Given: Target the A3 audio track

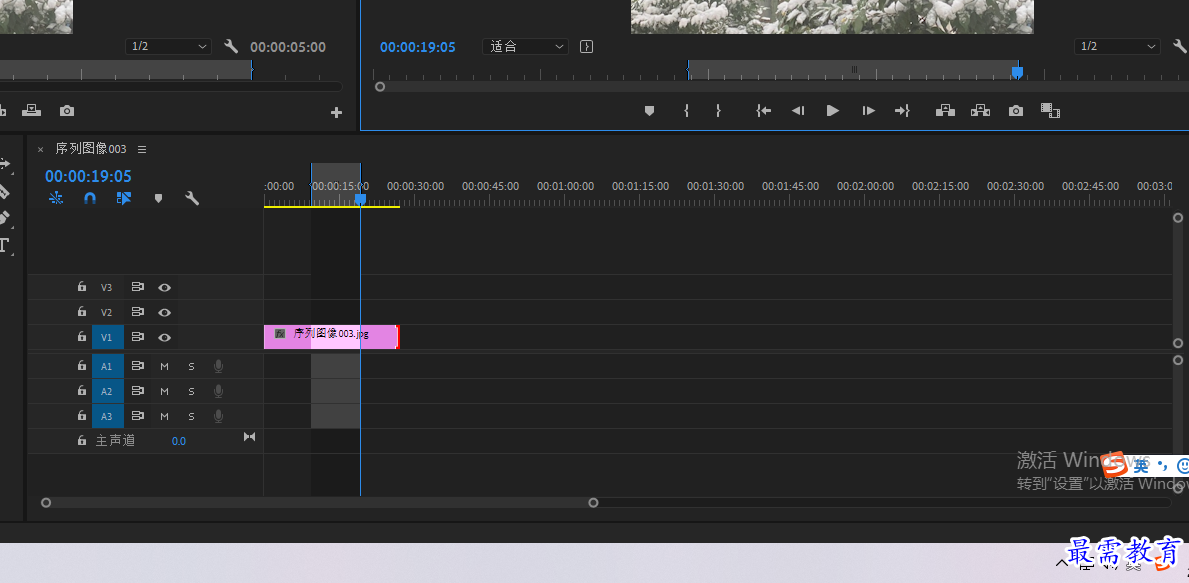Looking at the screenshot, I should (108, 416).
